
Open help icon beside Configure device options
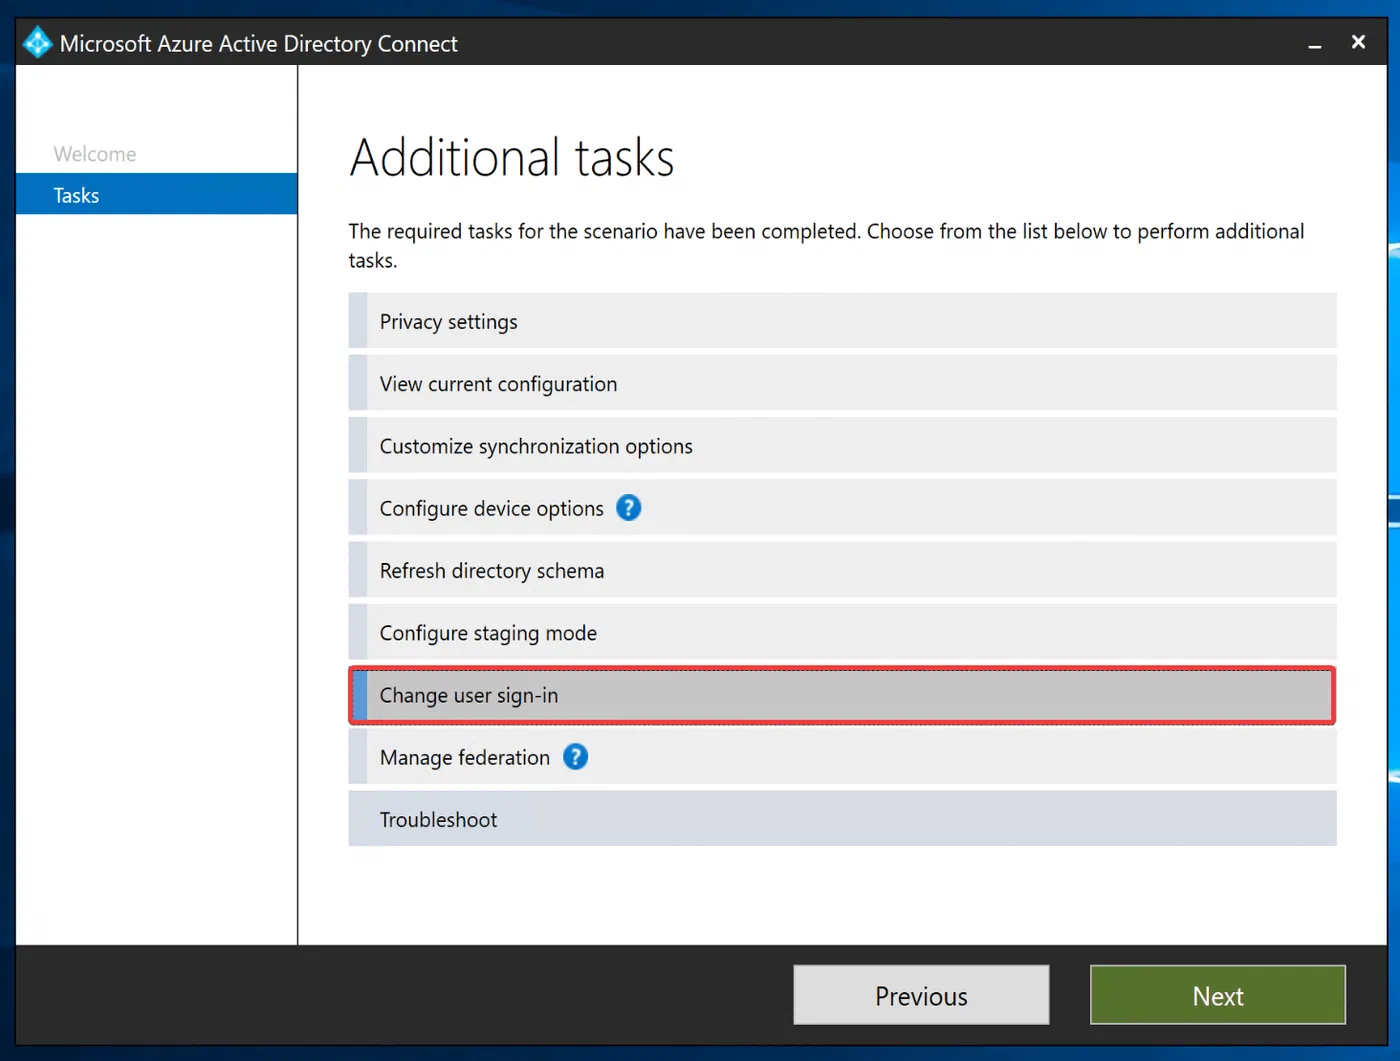click(x=628, y=508)
